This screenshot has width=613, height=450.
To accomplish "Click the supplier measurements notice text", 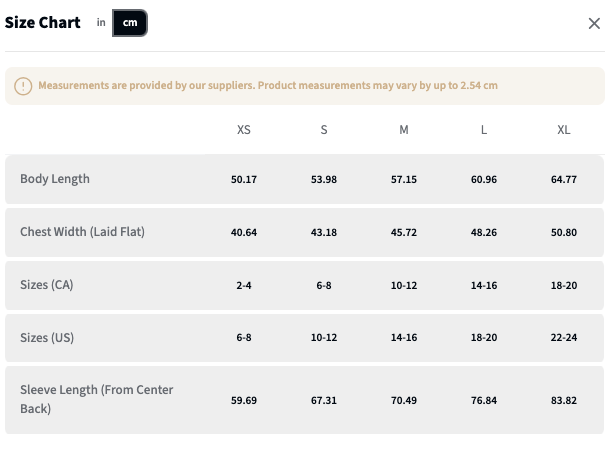I will point(268,86).
